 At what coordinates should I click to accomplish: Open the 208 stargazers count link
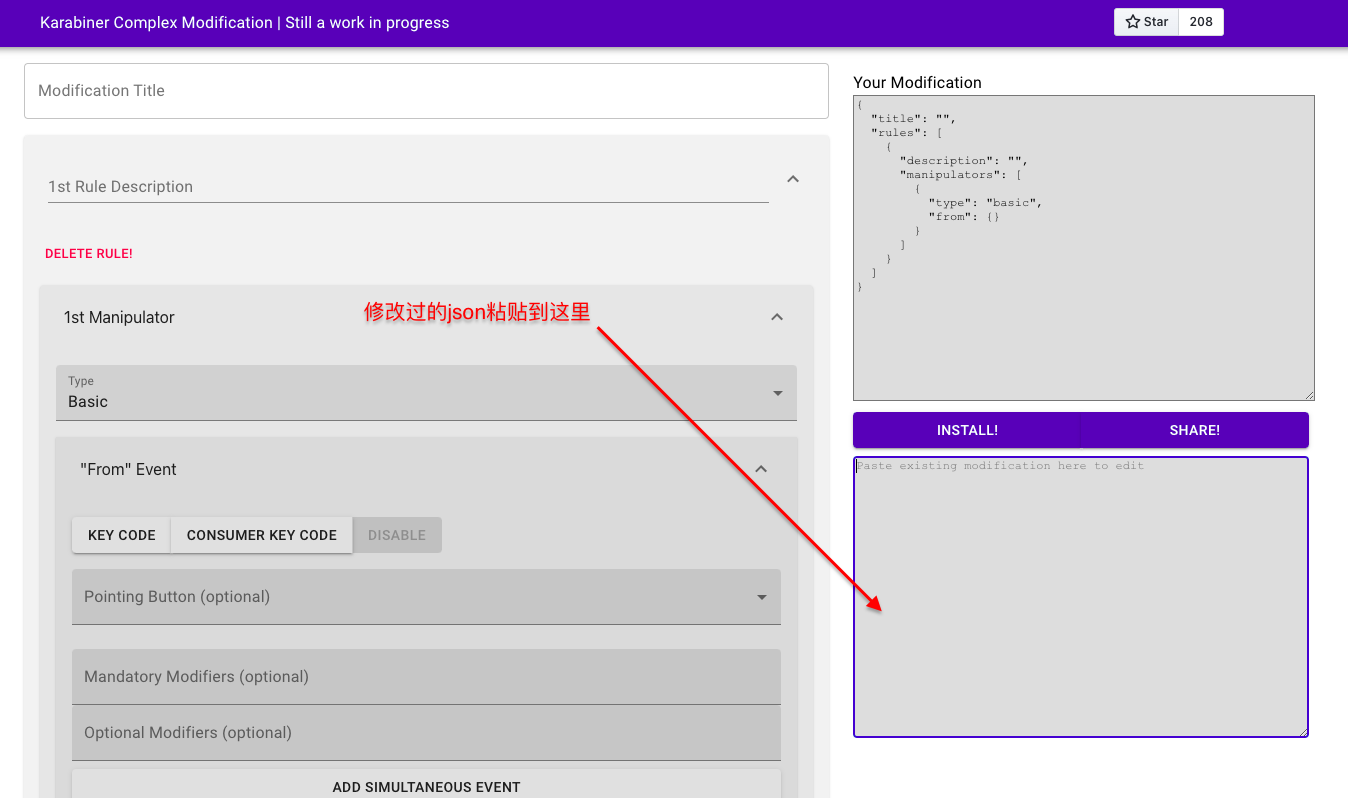(x=1201, y=22)
